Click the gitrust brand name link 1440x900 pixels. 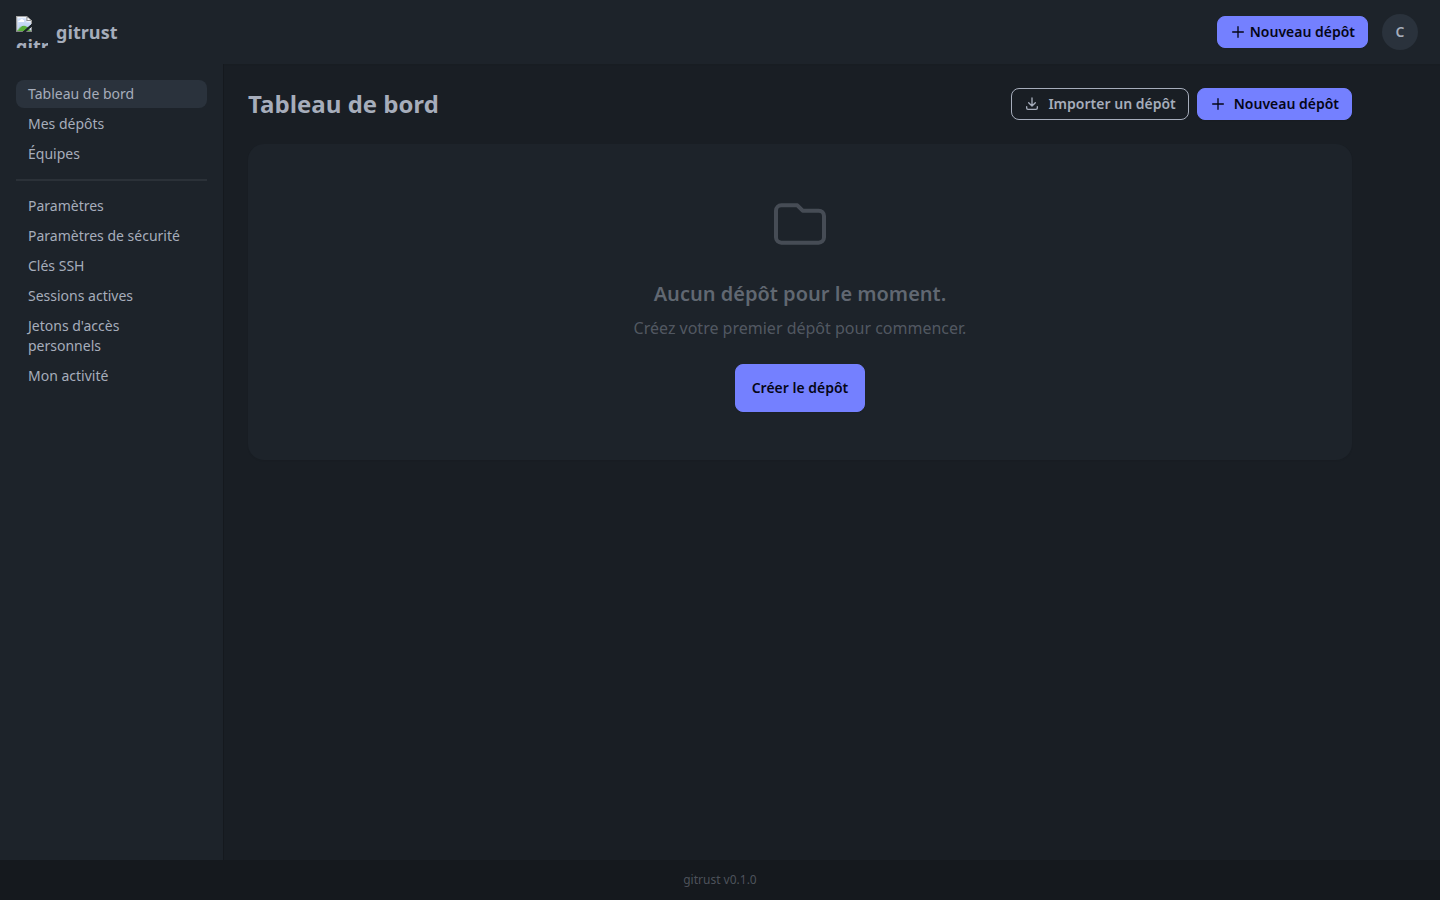(x=86, y=32)
